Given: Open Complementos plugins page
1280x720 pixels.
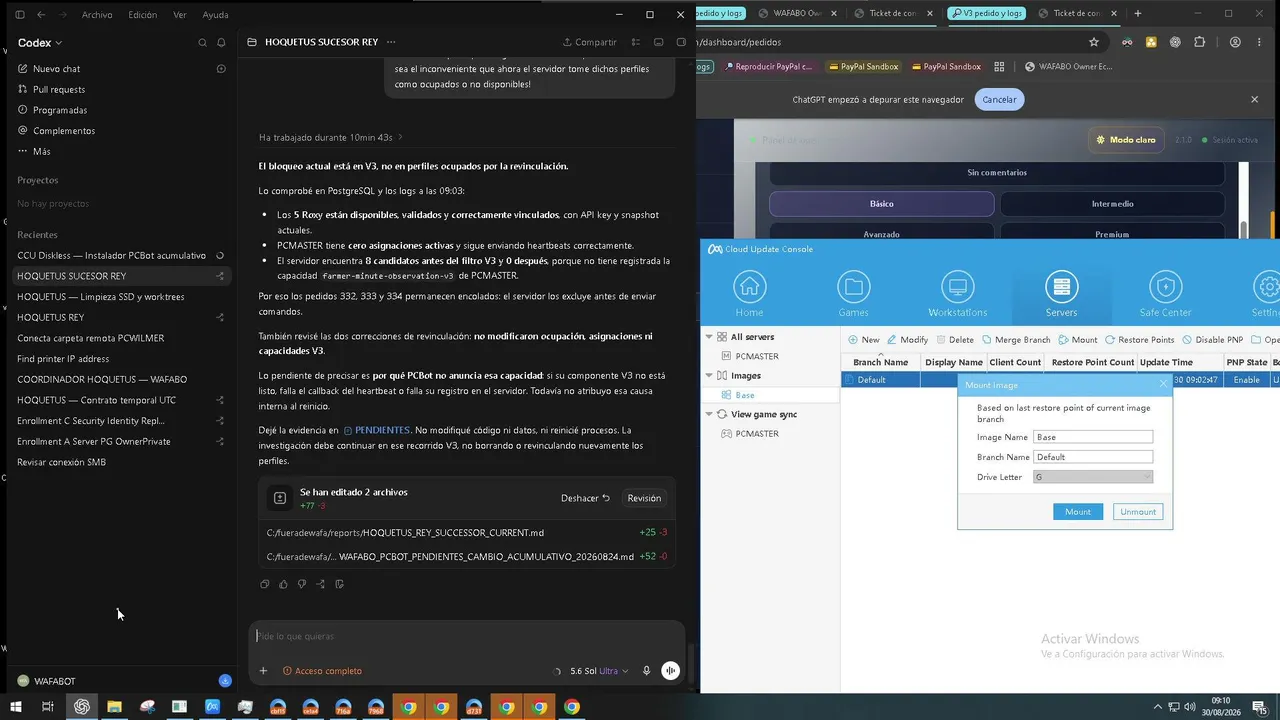Looking at the screenshot, I should (x=64, y=131).
